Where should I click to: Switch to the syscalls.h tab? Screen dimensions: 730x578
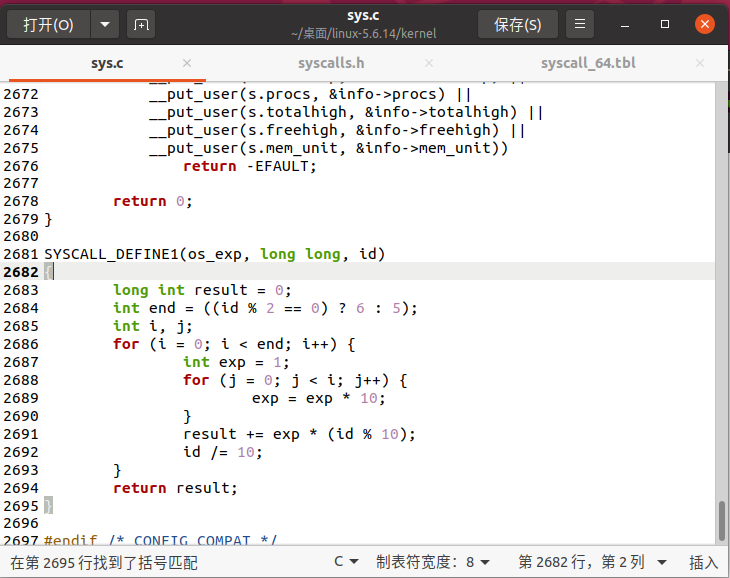(331, 63)
